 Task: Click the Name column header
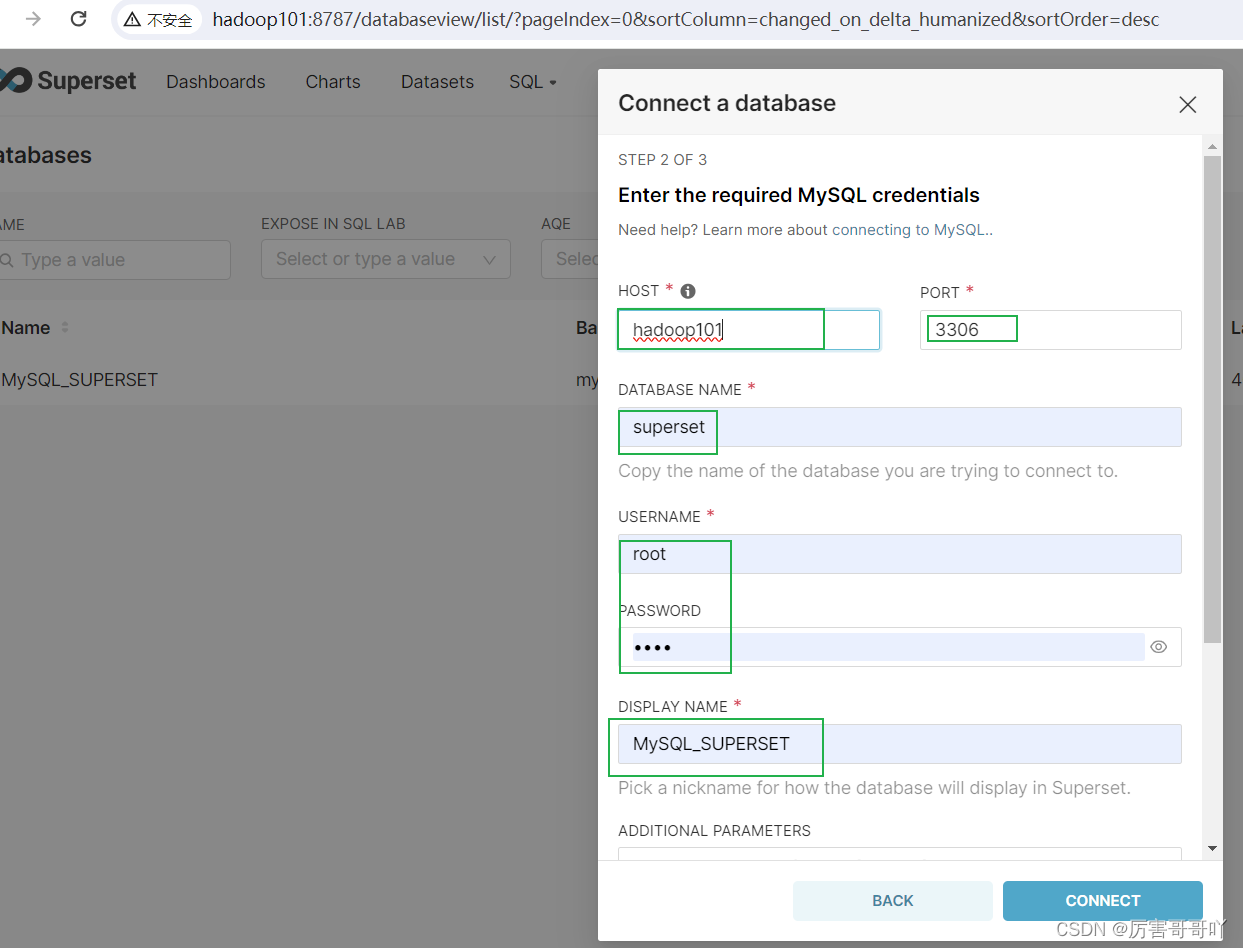point(26,328)
